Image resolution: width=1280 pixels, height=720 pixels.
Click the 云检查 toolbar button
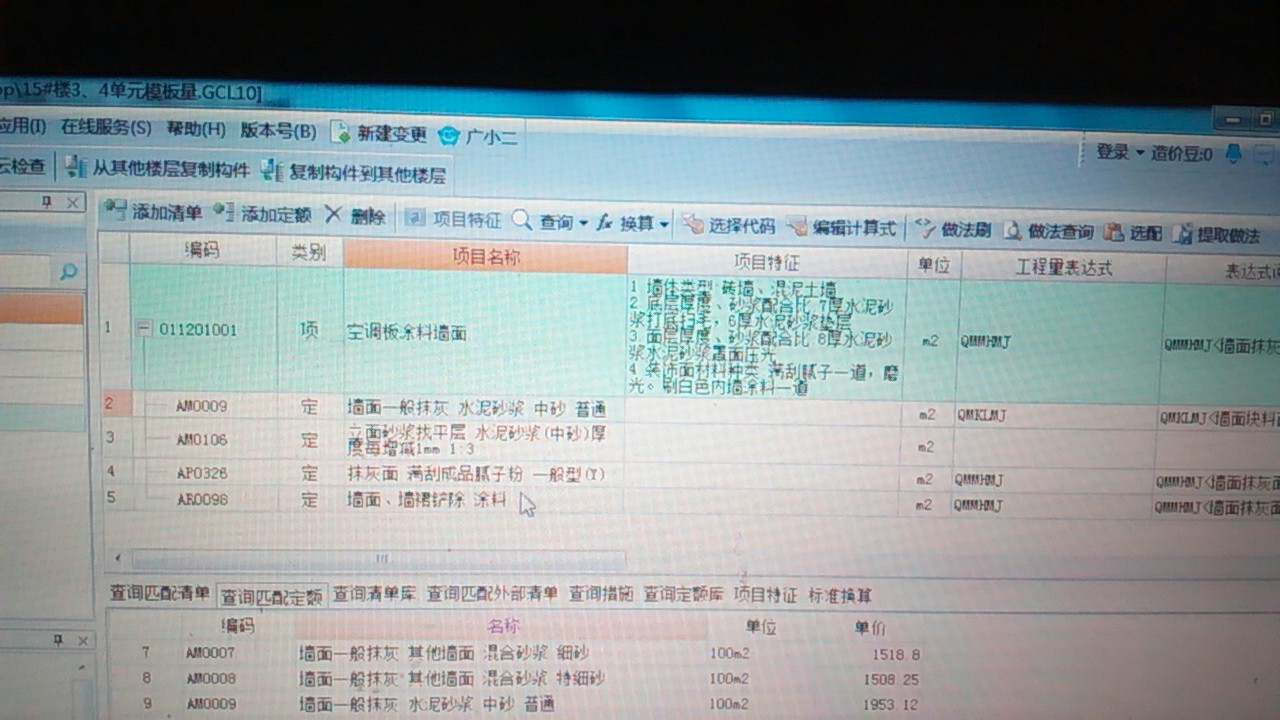pos(22,166)
